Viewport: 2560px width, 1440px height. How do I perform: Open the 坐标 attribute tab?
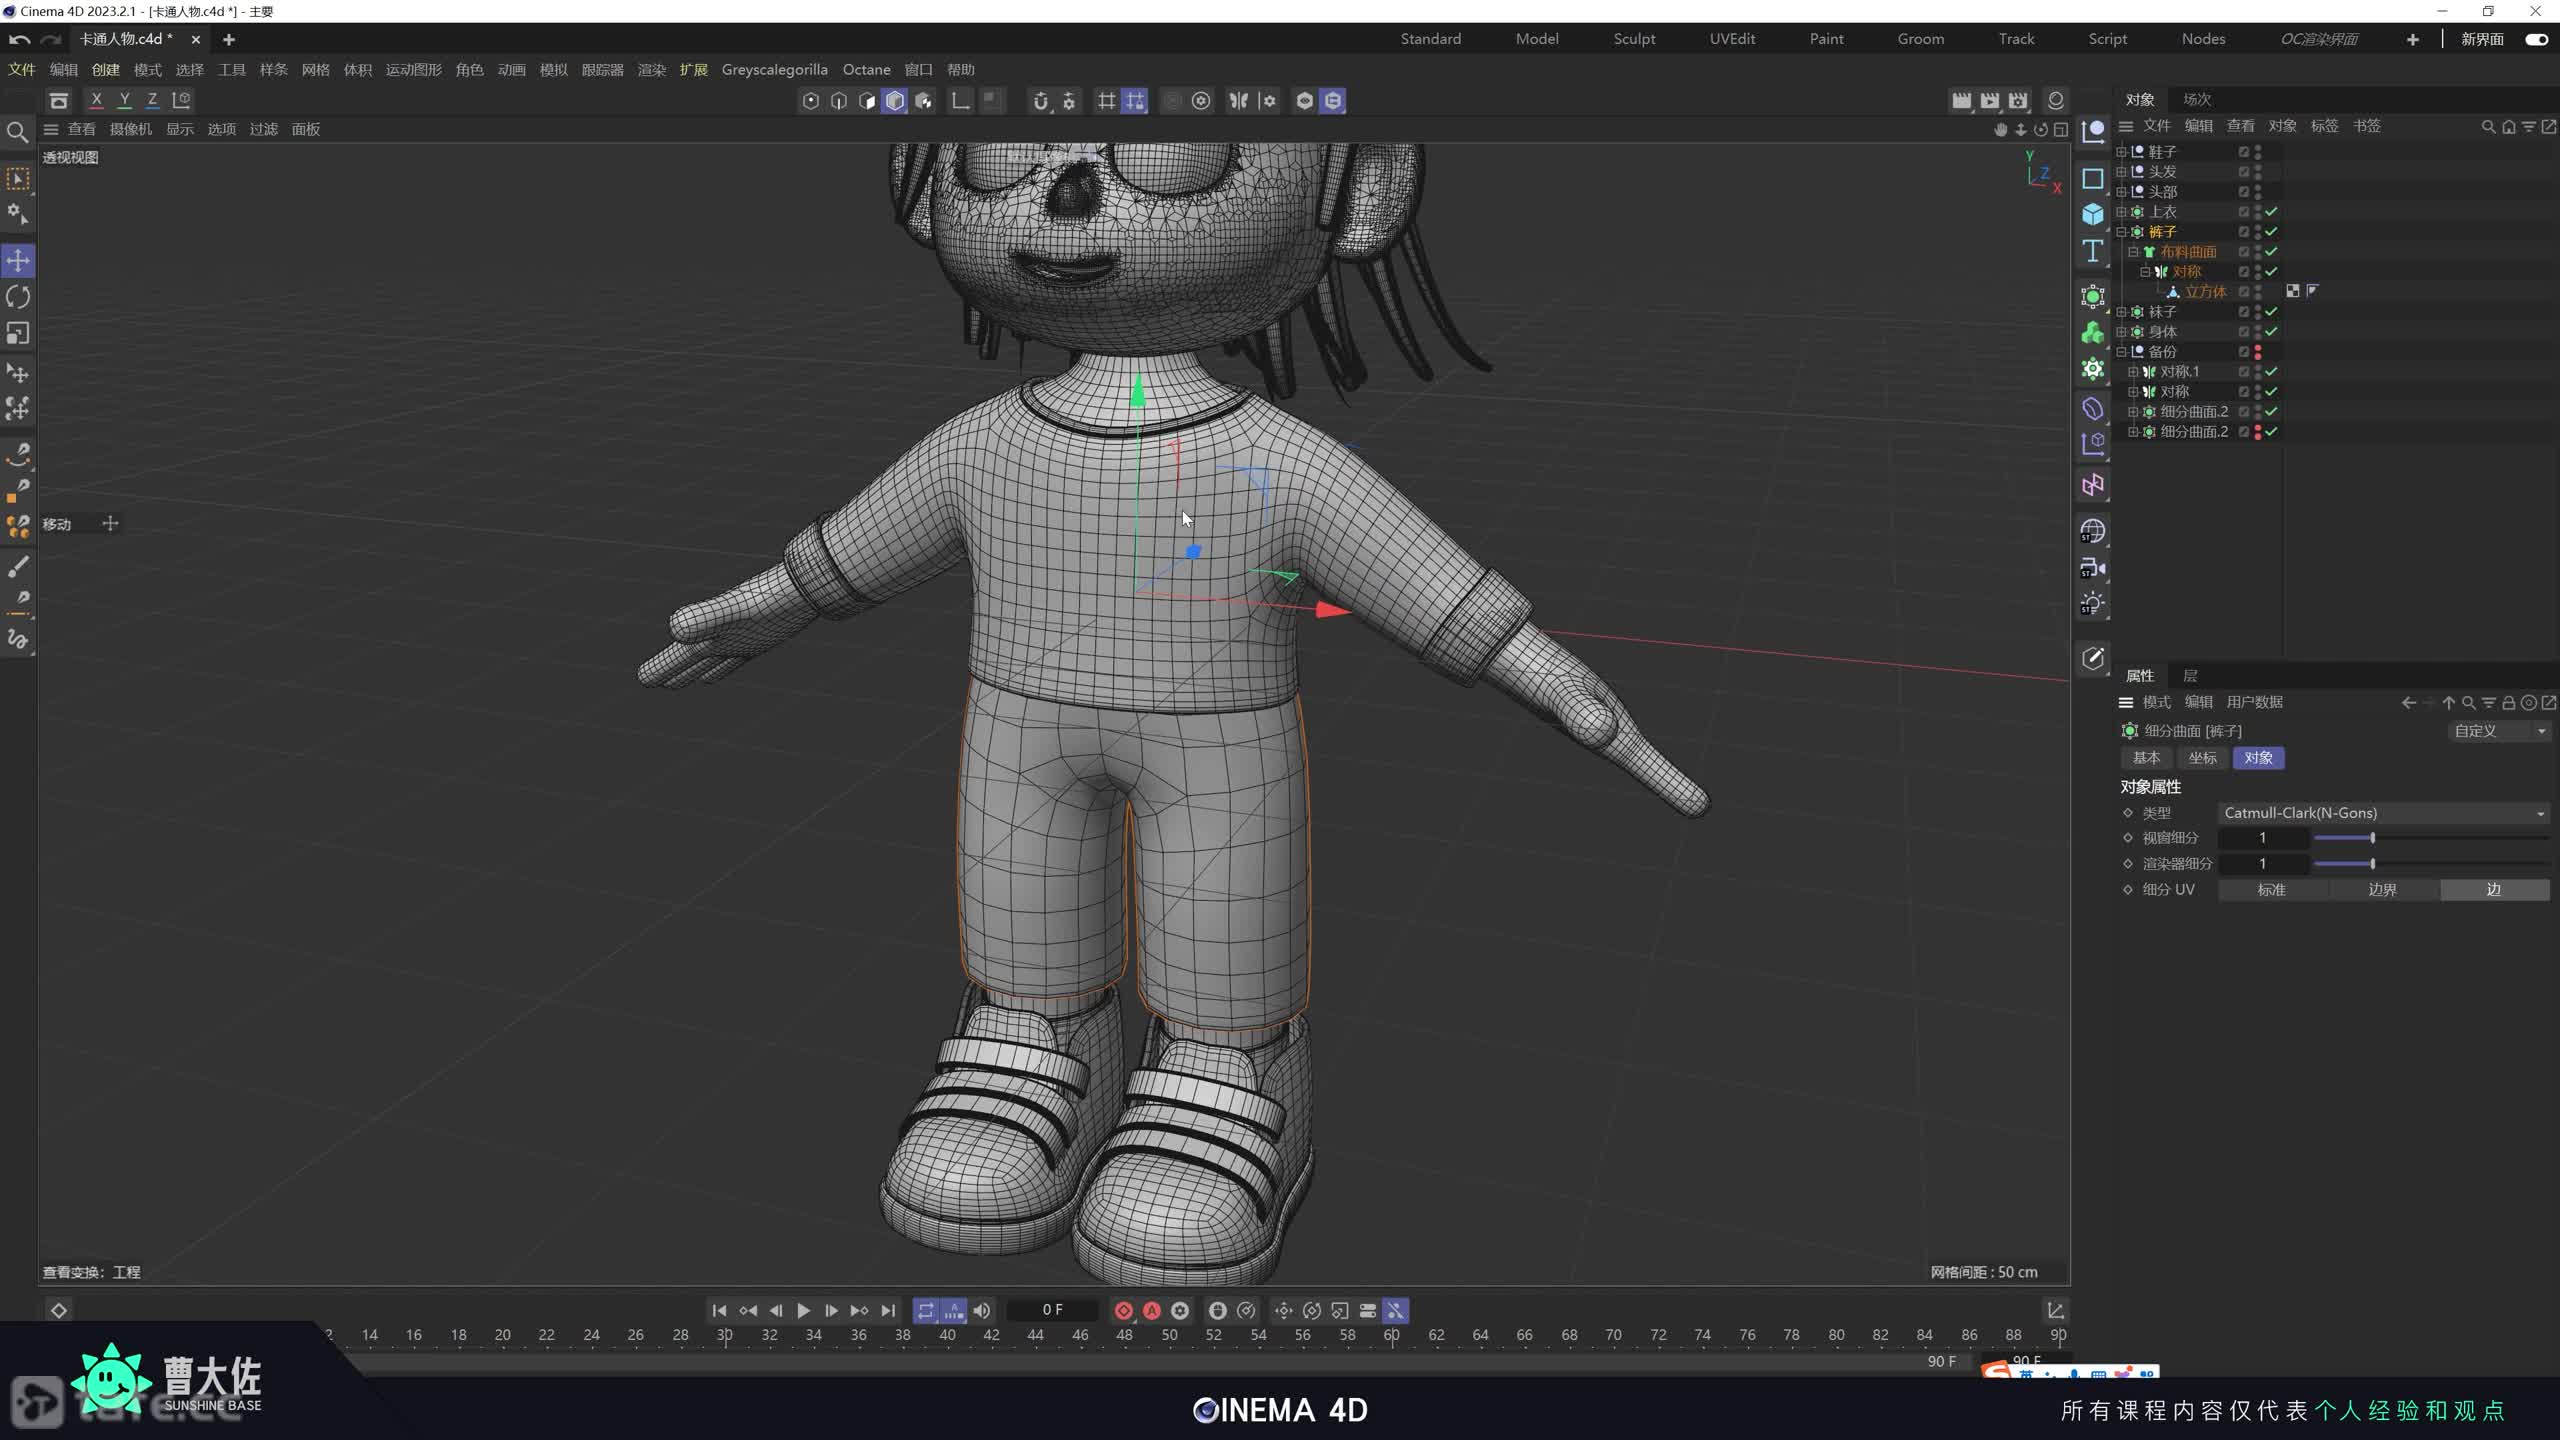[x=2202, y=758]
